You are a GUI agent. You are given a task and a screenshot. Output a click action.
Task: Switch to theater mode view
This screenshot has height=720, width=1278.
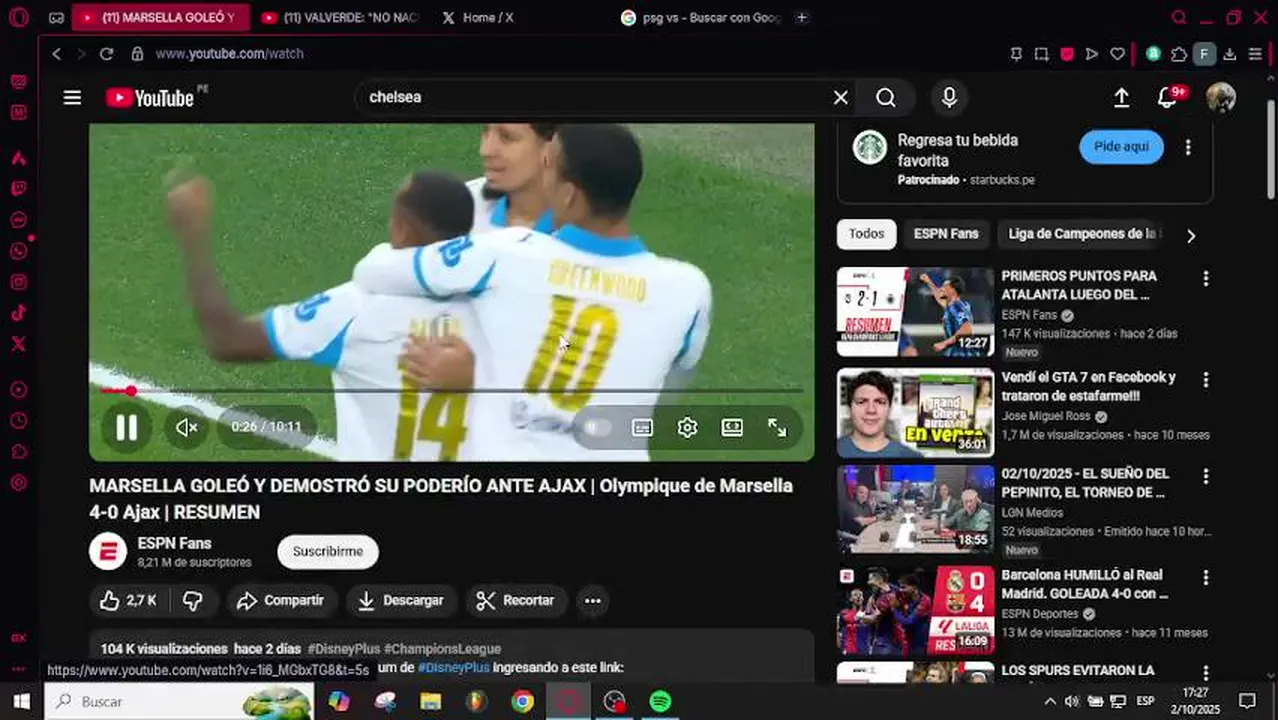tap(732, 428)
